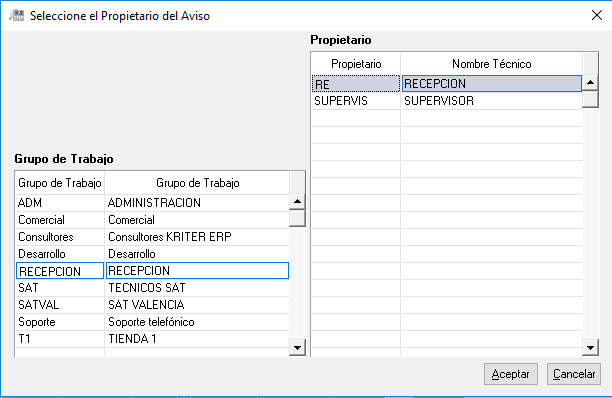Click the Nombre Técnico column header

click(491, 64)
